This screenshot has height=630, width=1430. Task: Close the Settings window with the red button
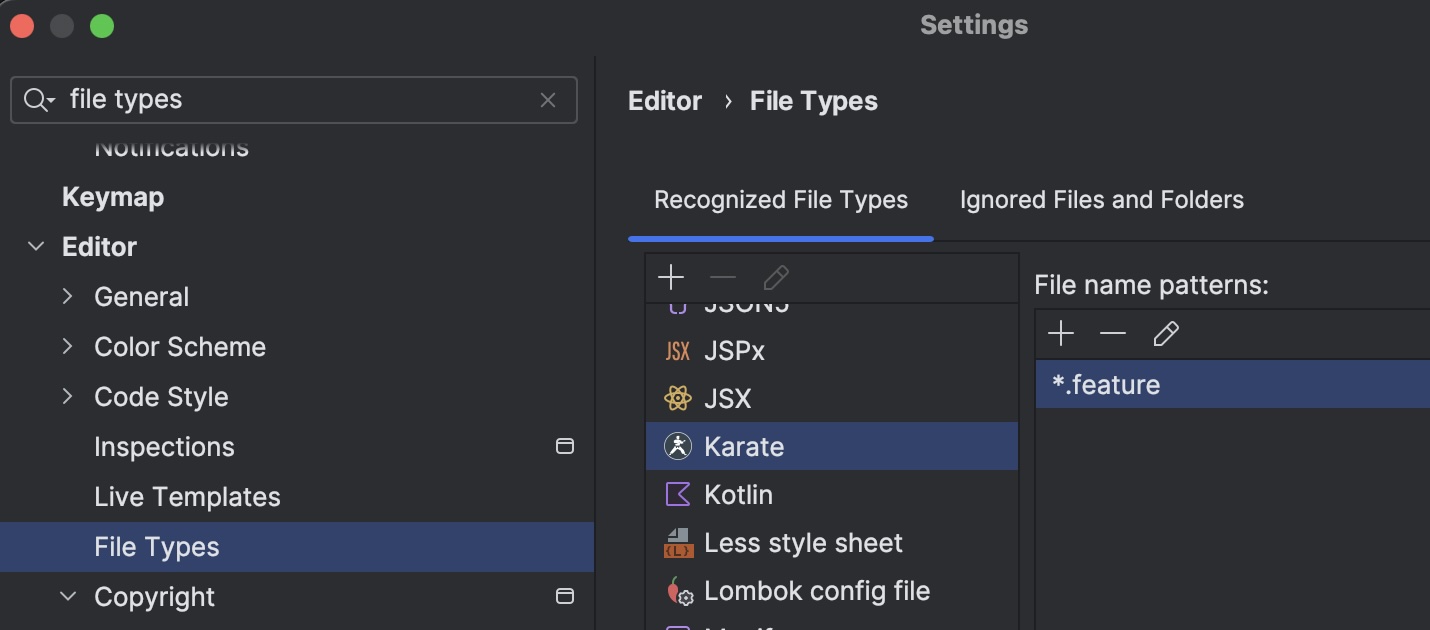[21, 26]
